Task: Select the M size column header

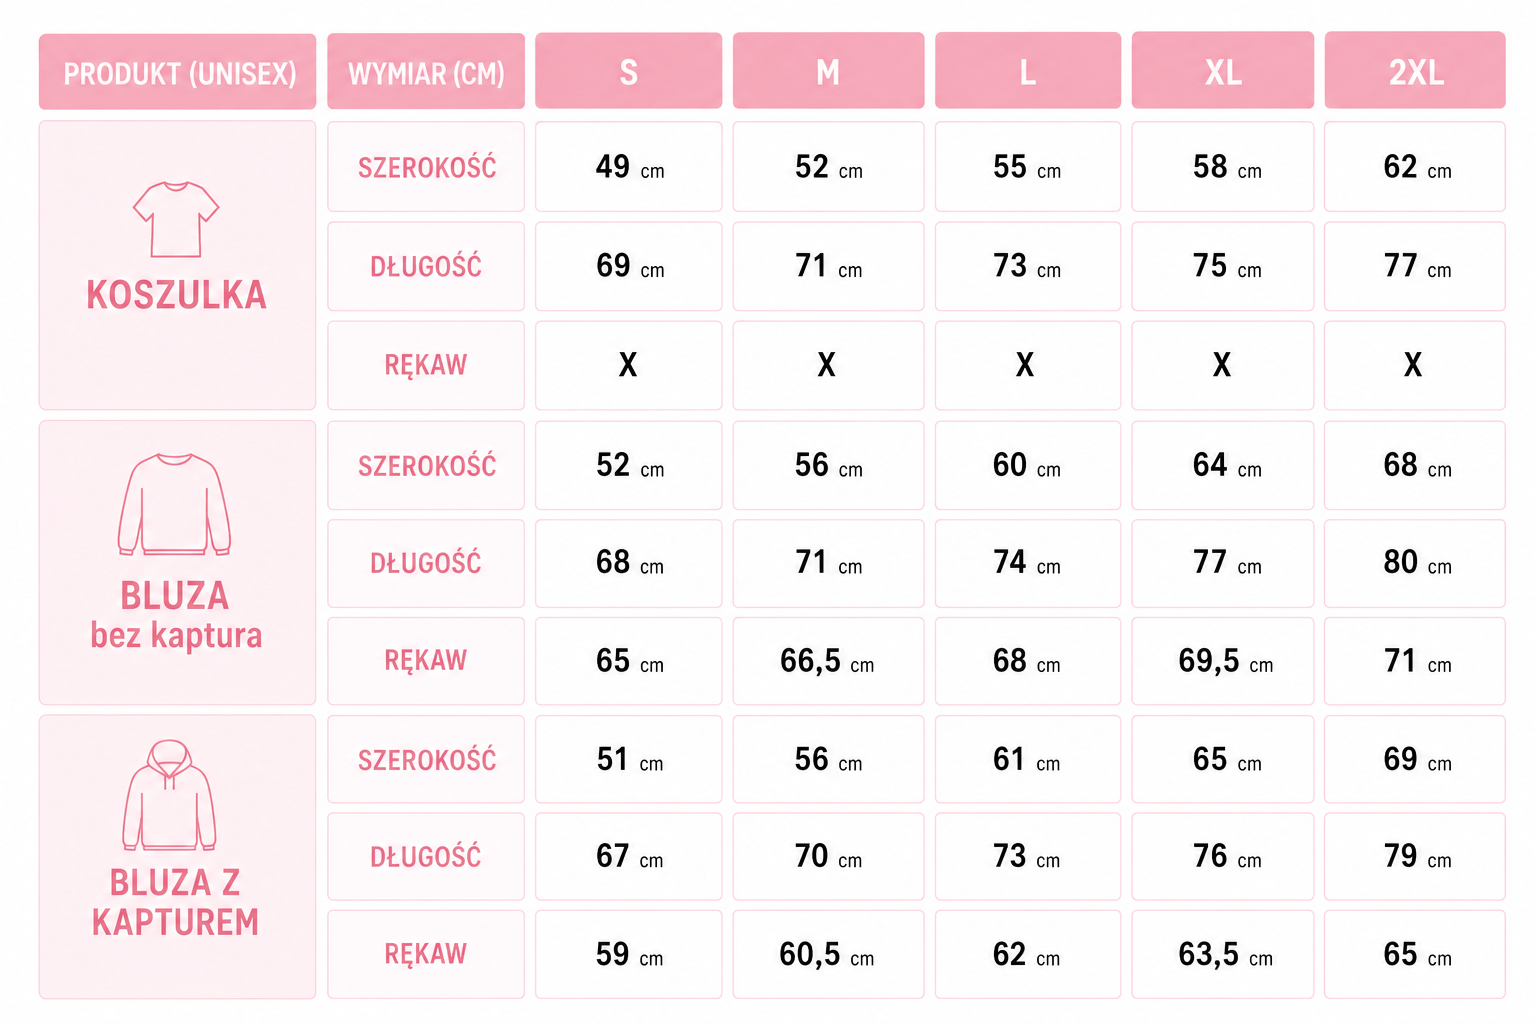Action: [x=828, y=71]
